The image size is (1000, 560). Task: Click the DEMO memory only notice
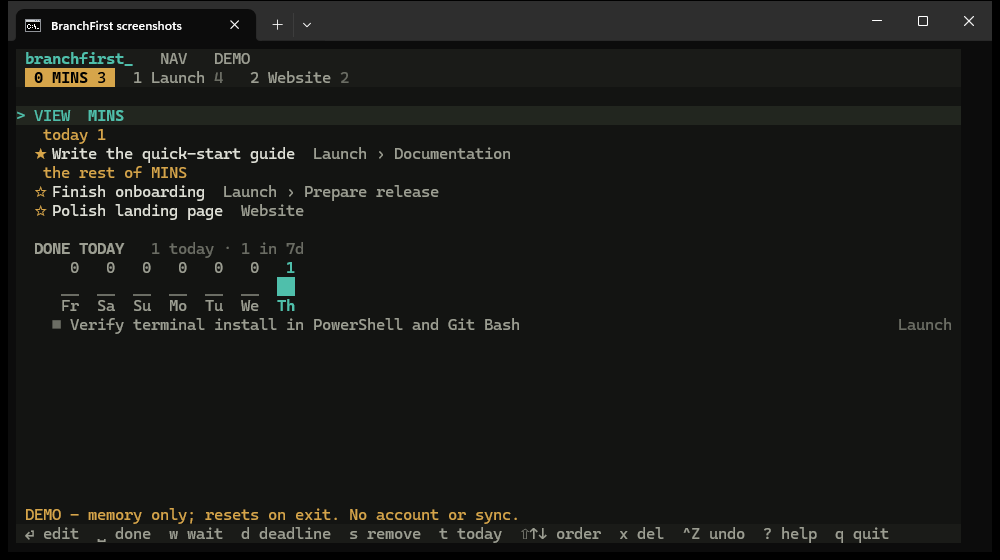pyautogui.click(x=272, y=515)
